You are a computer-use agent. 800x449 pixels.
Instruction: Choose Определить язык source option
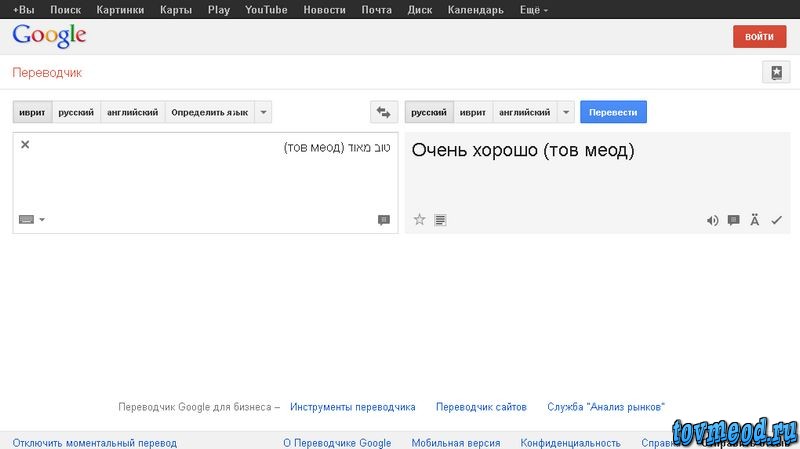click(x=210, y=112)
